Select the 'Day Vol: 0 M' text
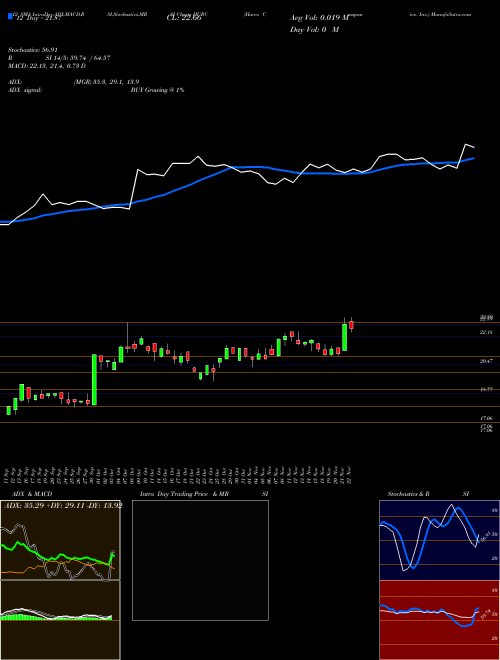This screenshot has width=500, height=660. [x=314, y=30]
